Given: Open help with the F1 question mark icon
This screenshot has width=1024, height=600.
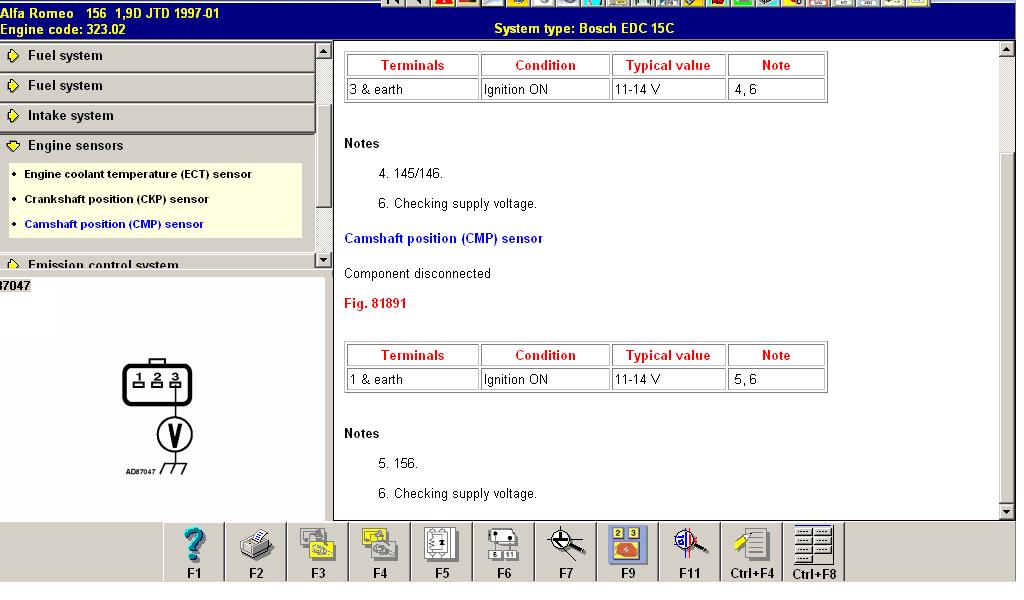Looking at the screenshot, I should point(194,552).
